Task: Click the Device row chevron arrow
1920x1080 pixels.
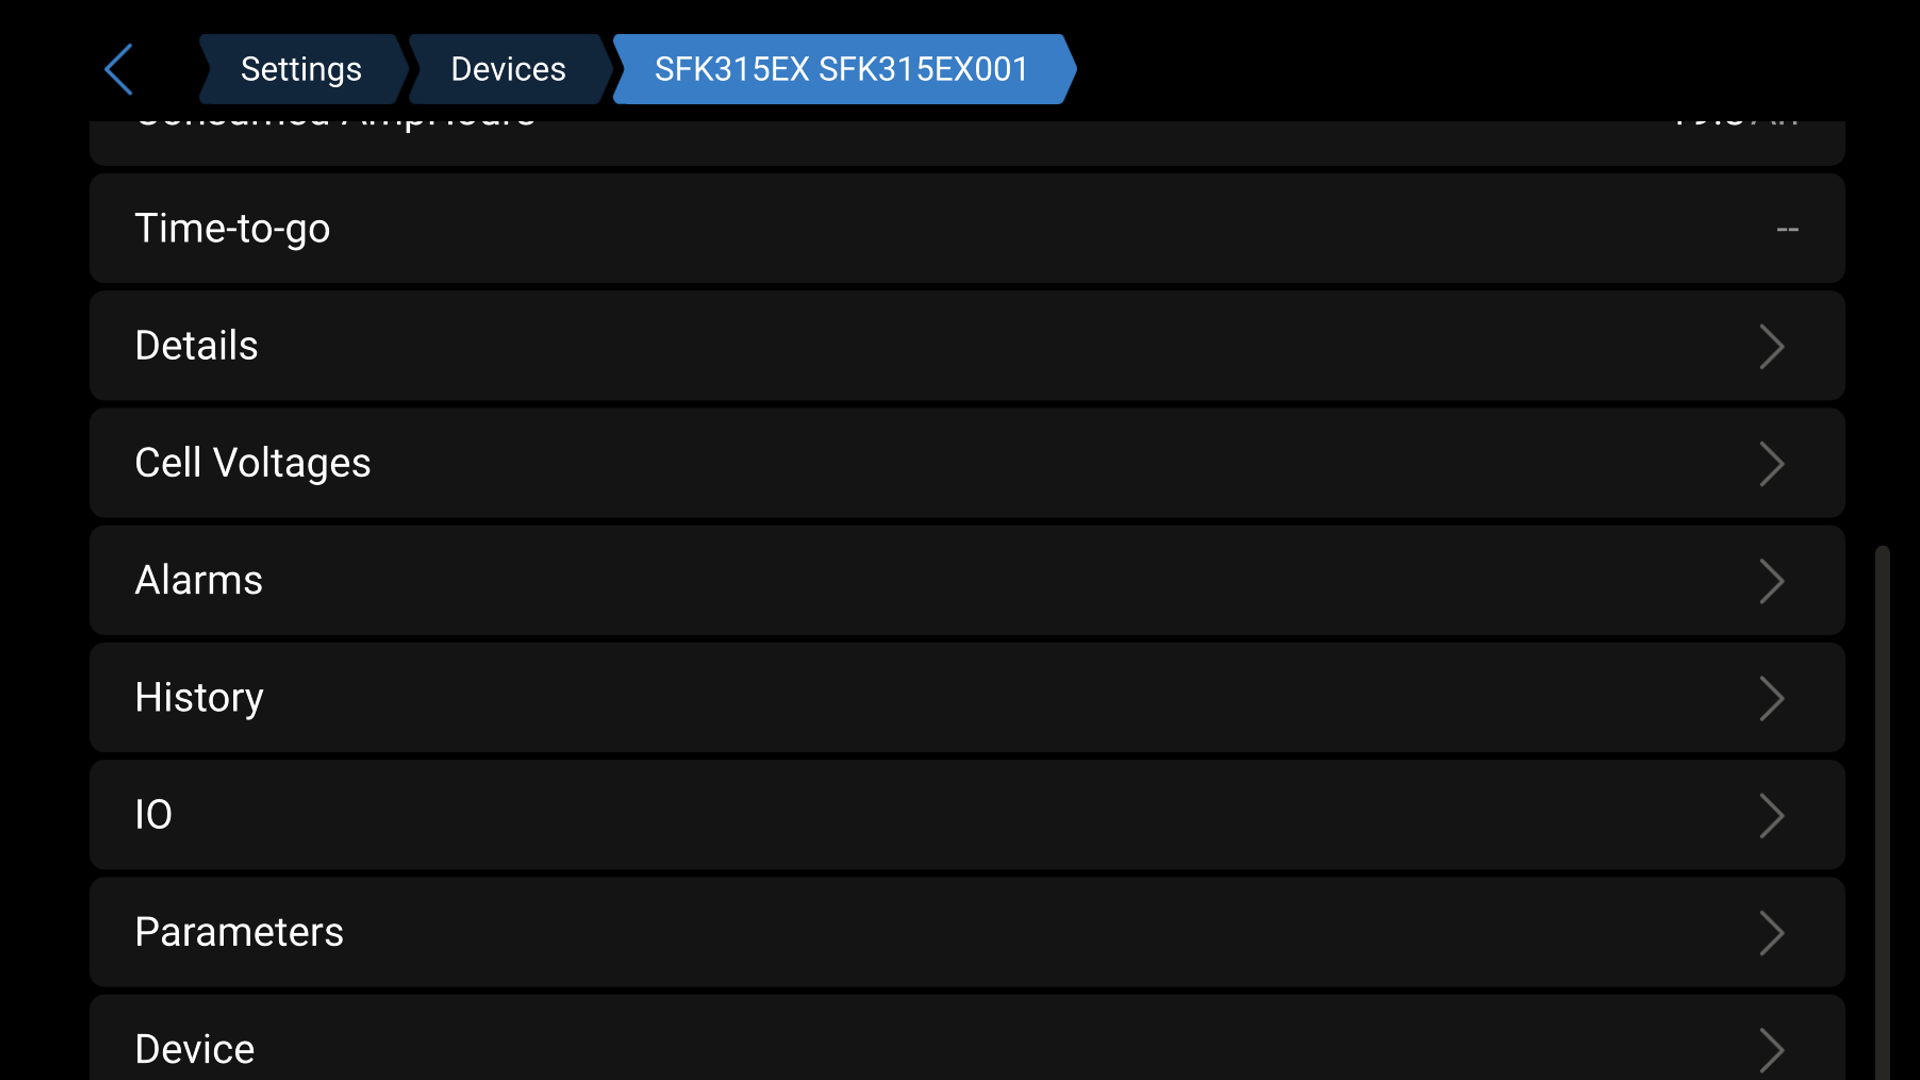Action: point(1772,1049)
